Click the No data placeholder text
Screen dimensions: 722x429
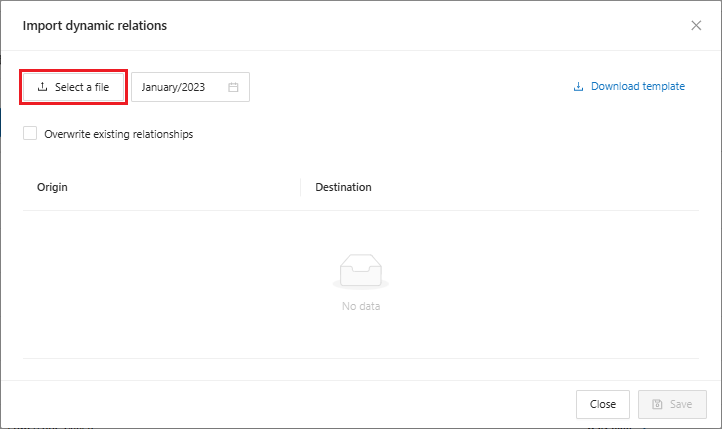(x=361, y=306)
